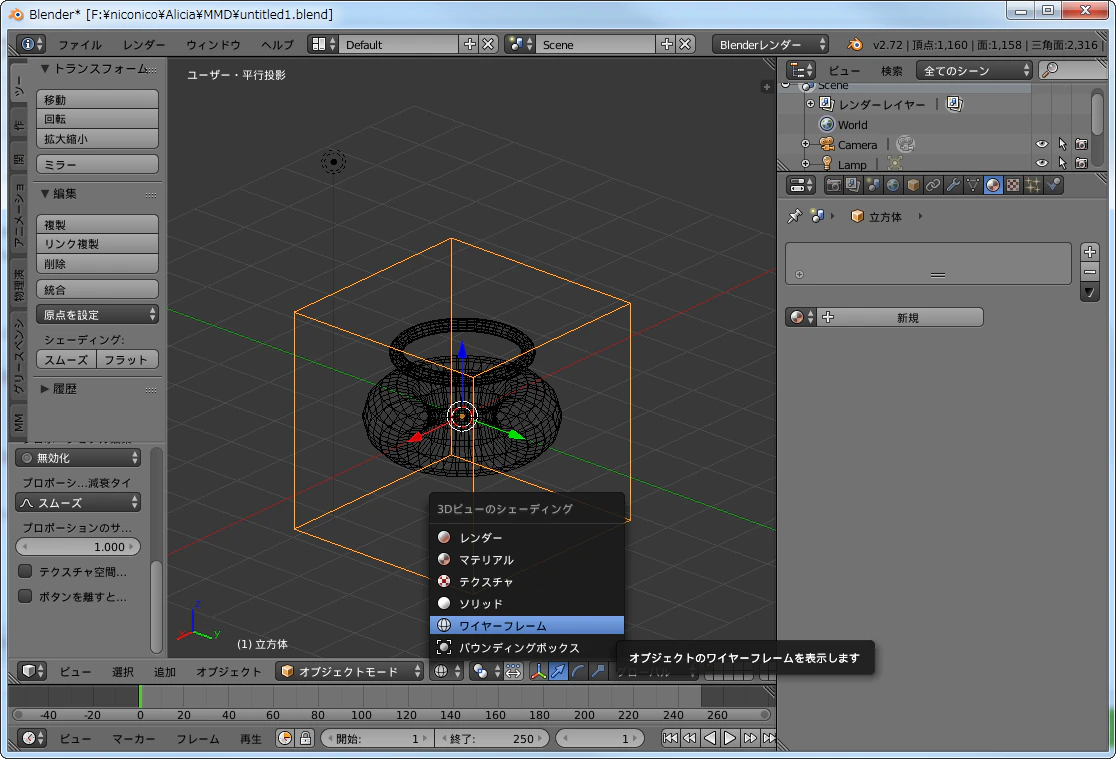
Task: Open the Constraints properties tab chain icon
Action: (933, 186)
